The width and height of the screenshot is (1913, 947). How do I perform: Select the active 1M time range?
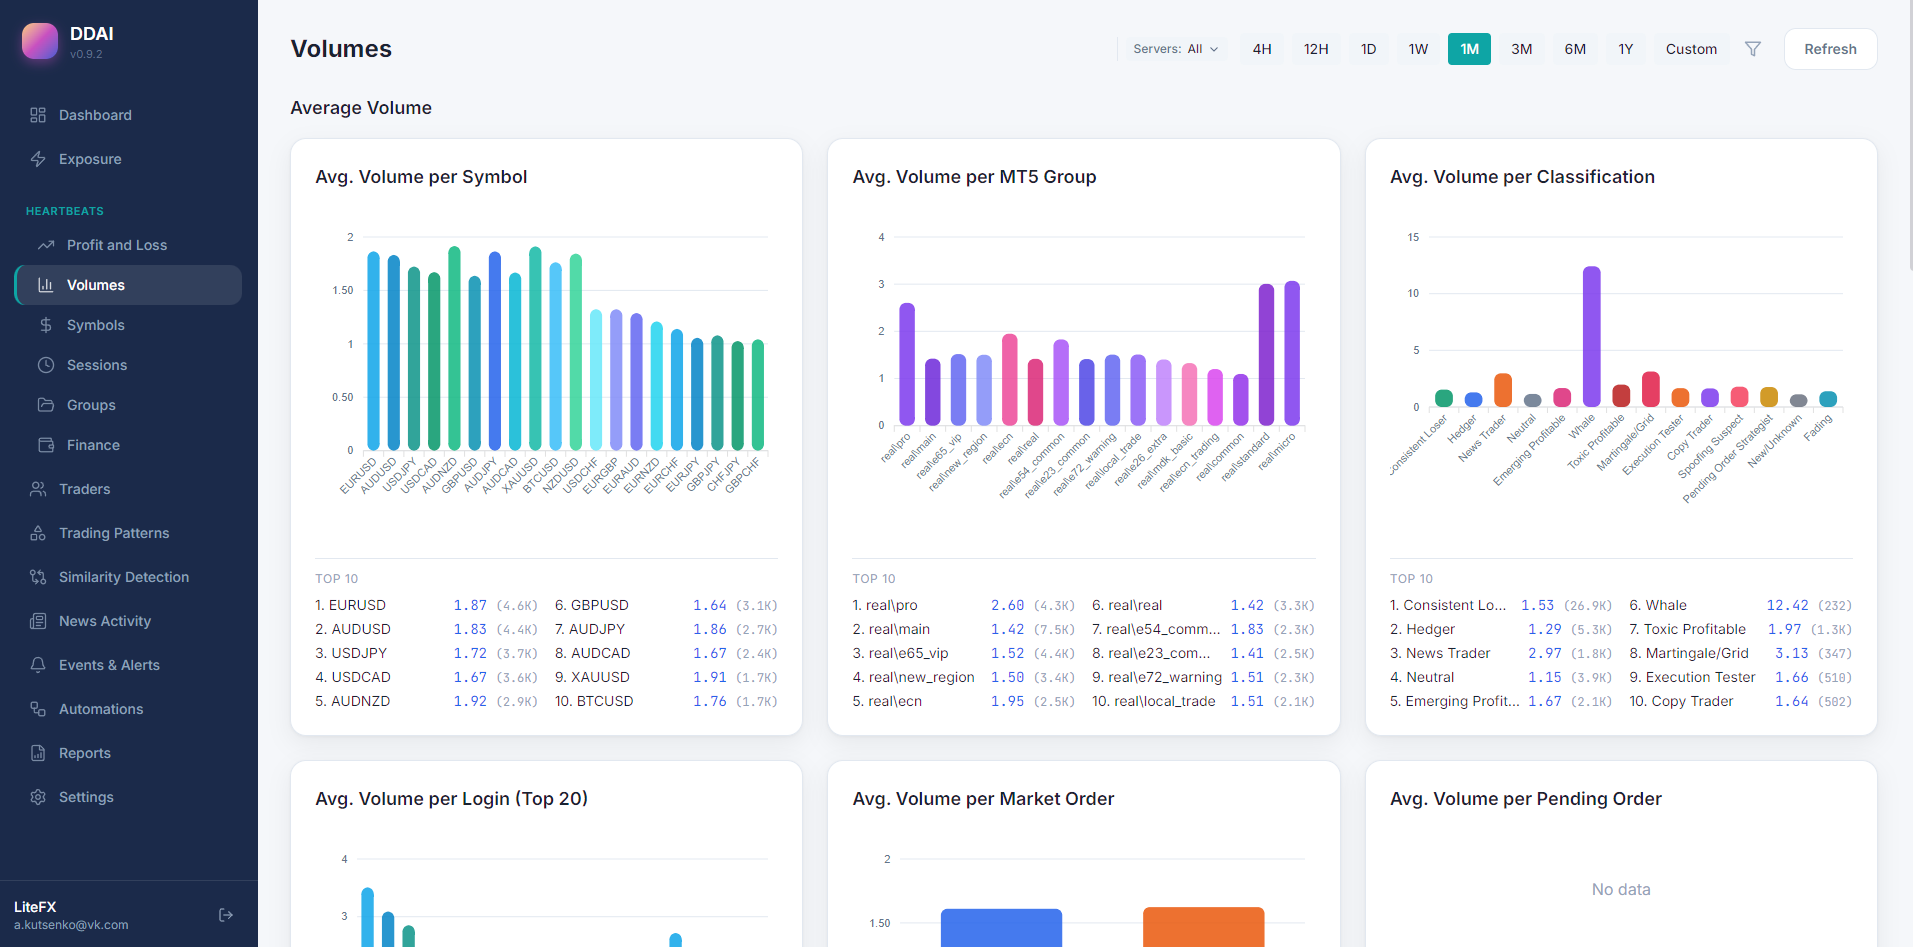pos(1469,49)
